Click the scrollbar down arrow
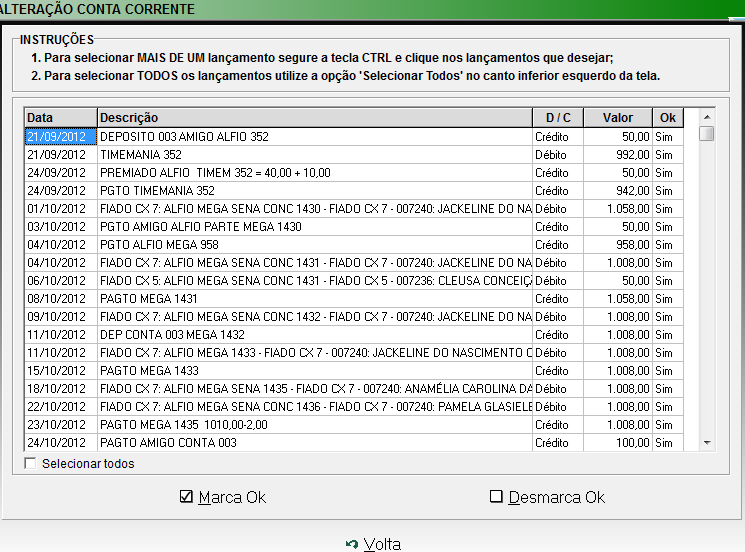 pos(707,443)
